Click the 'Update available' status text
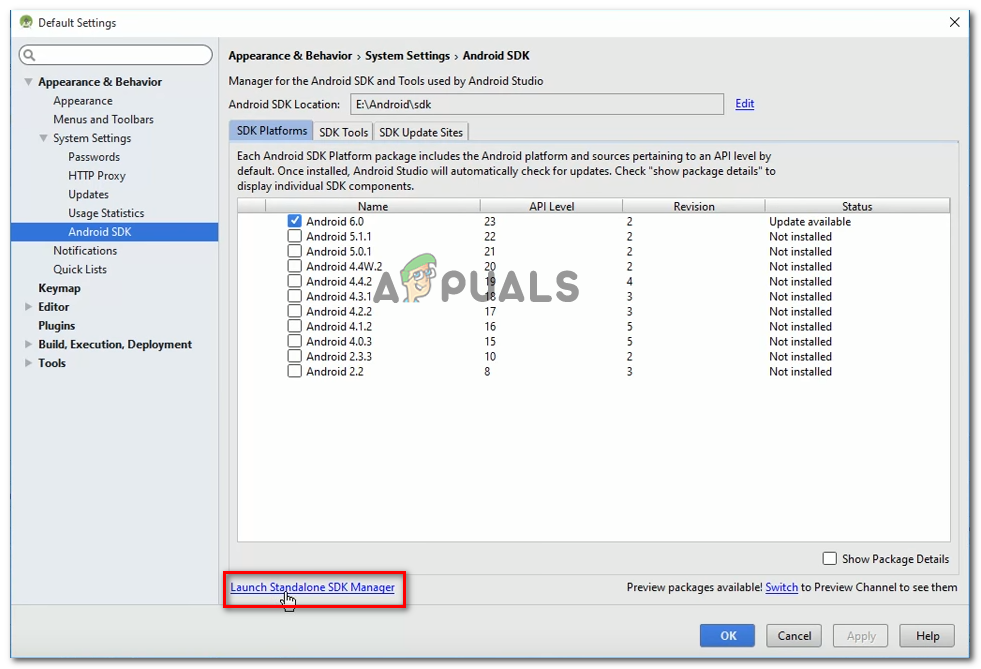 pyautogui.click(x=810, y=222)
